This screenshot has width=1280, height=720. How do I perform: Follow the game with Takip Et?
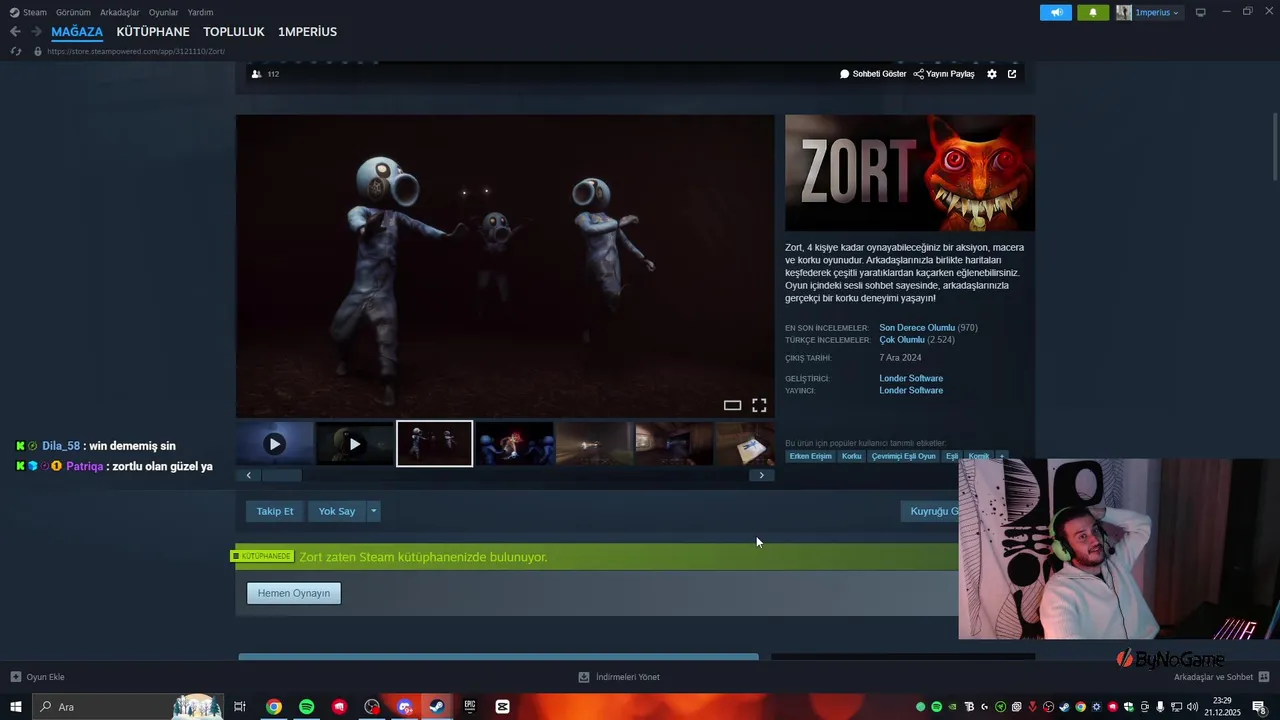(x=275, y=511)
